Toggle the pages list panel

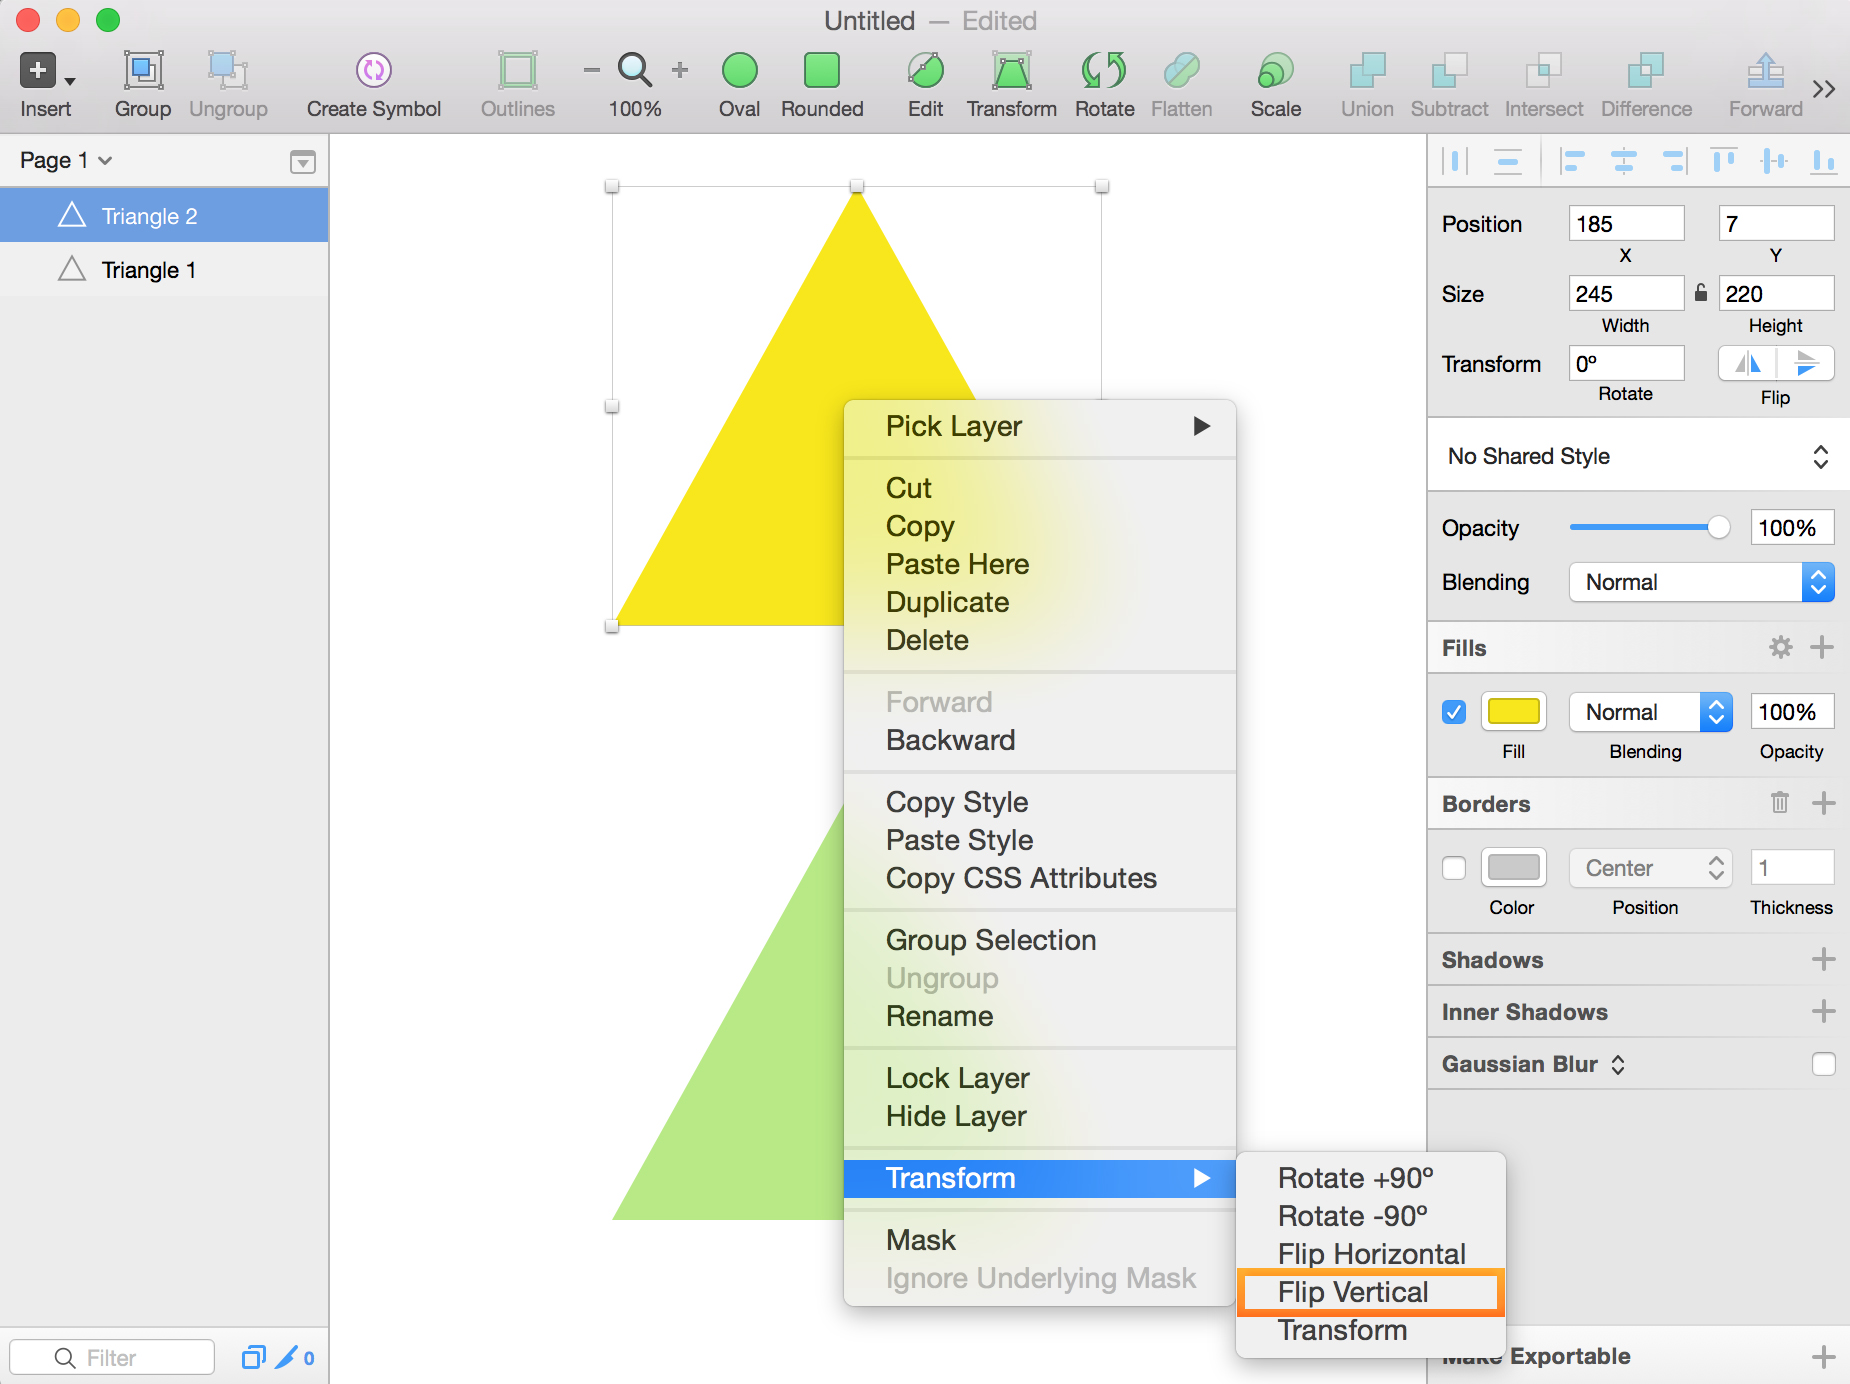point(303,161)
